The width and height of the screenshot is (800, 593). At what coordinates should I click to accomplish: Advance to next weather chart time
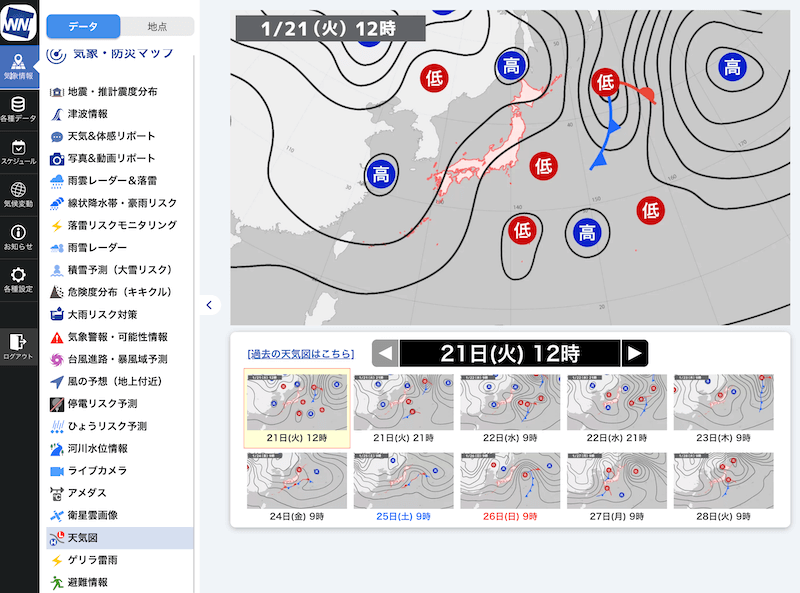[x=634, y=353]
